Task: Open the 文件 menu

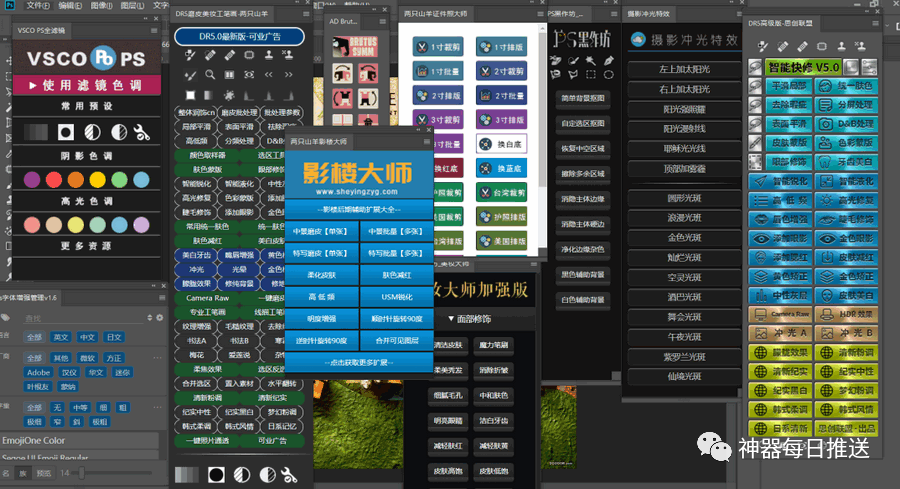Action: [38, 5]
